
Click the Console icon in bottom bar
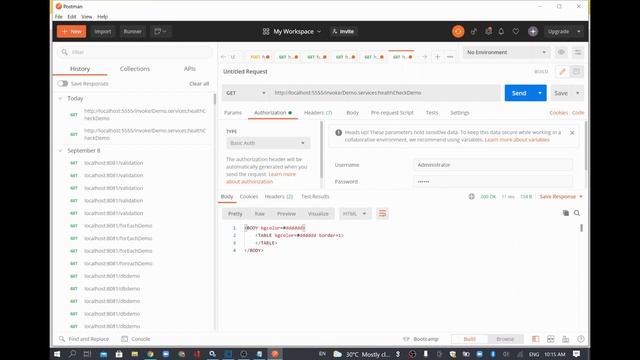[x=124, y=339]
